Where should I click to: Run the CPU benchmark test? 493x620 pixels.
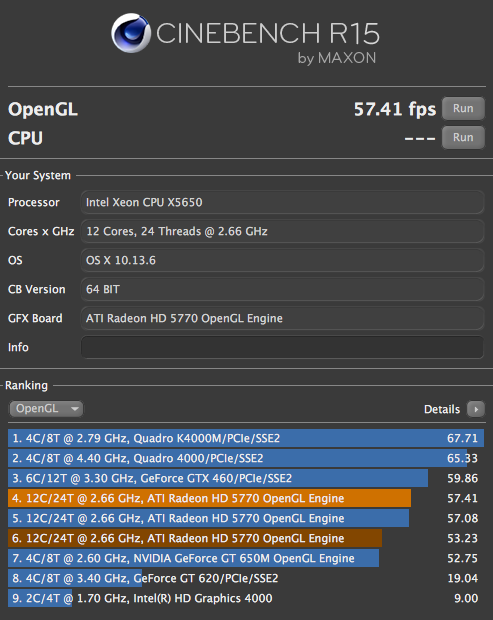point(463,138)
